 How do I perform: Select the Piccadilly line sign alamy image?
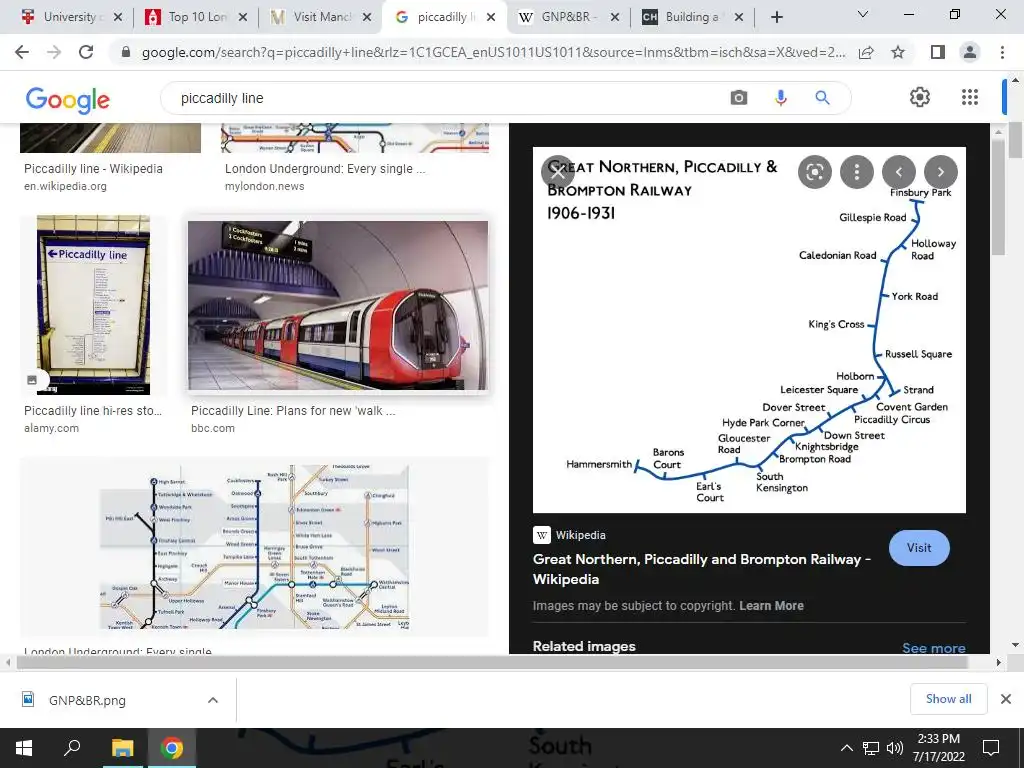[93, 305]
